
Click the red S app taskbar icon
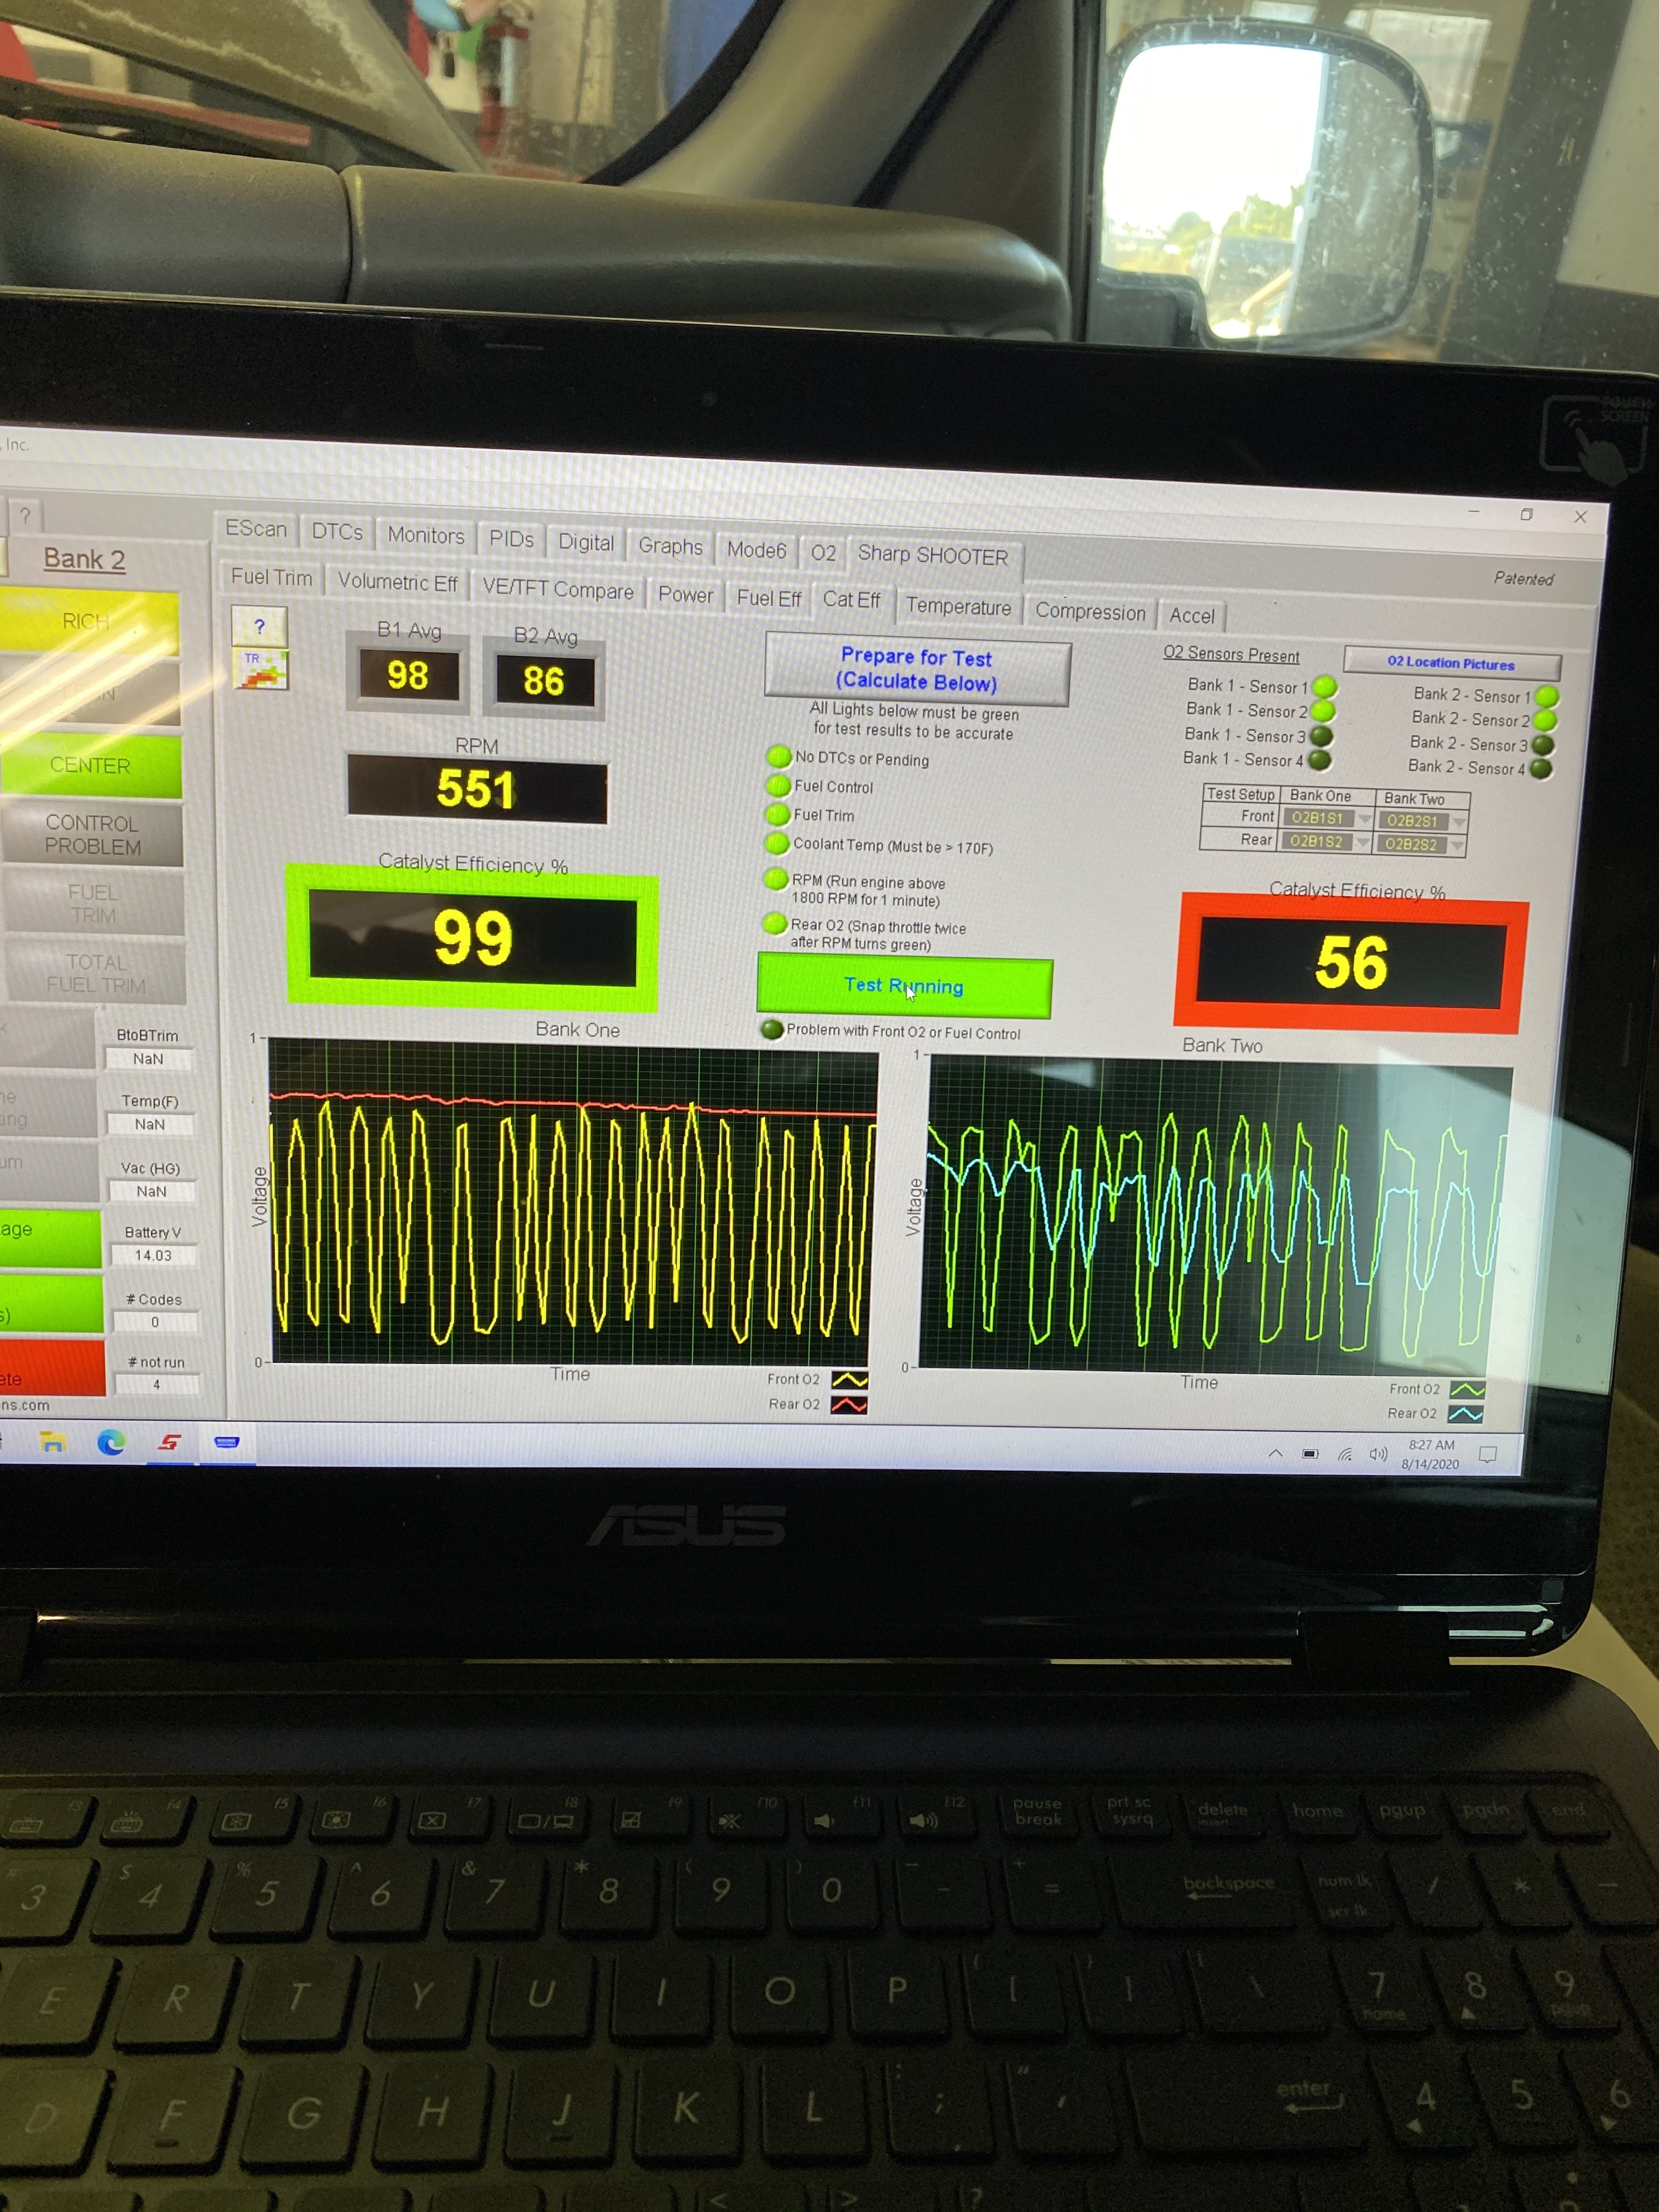[170, 1442]
